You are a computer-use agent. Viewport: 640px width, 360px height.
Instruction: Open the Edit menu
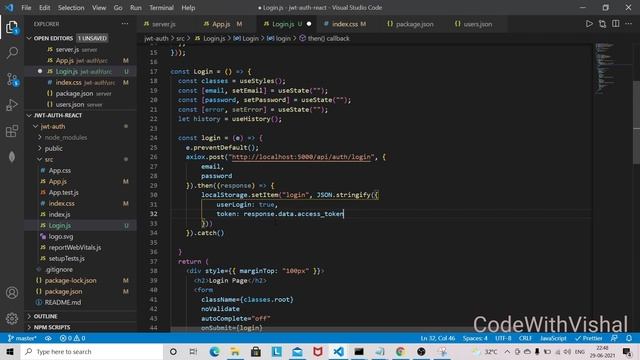pos(44,8)
